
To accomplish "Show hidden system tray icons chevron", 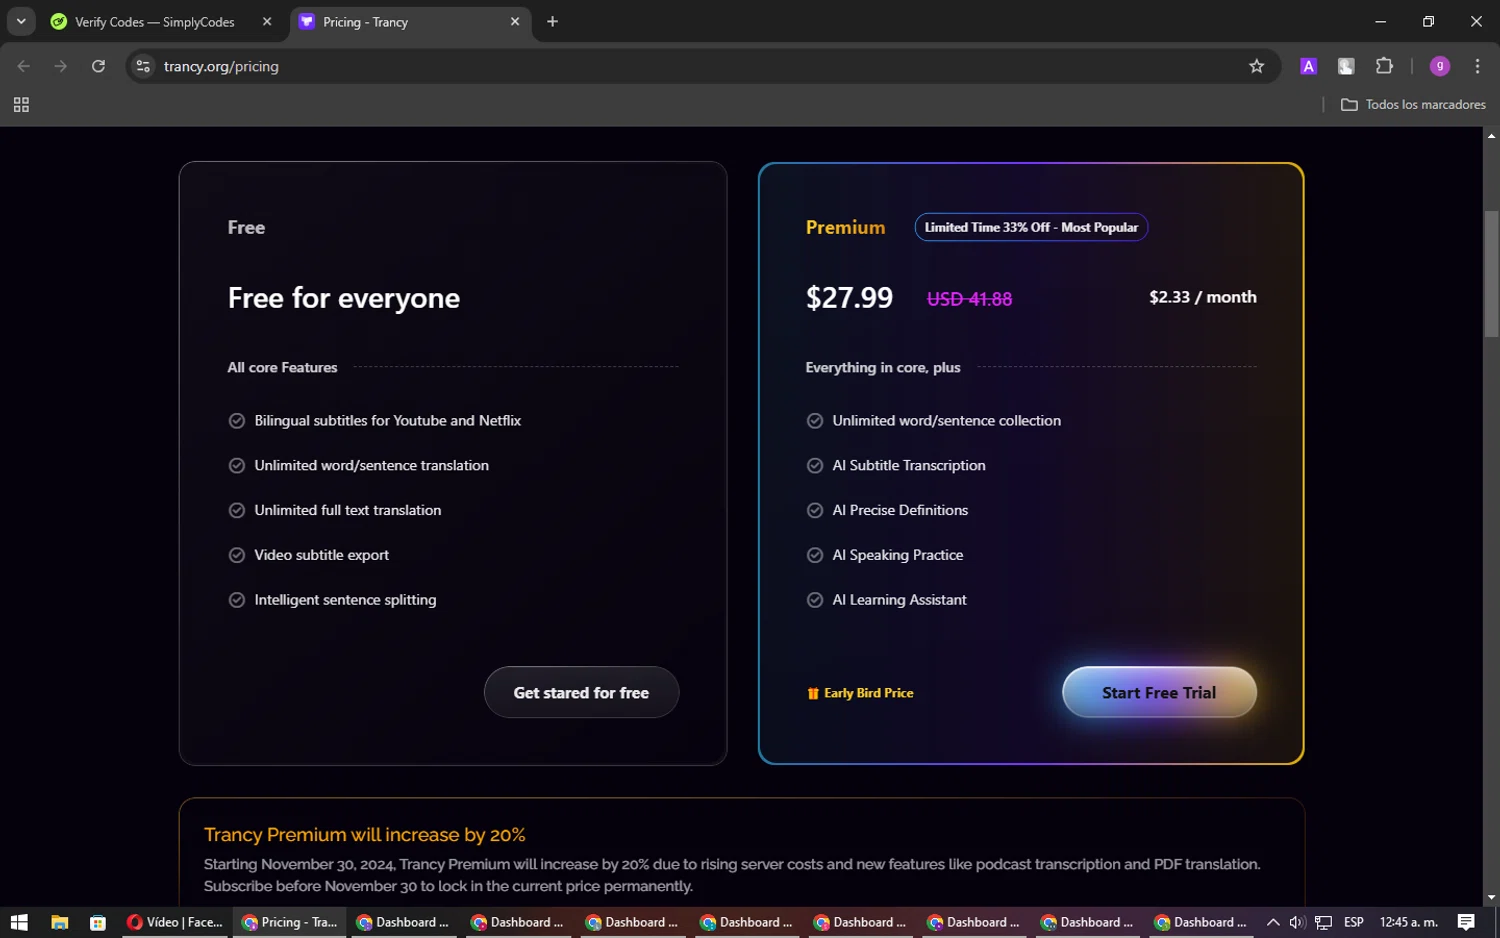I will coord(1273,922).
